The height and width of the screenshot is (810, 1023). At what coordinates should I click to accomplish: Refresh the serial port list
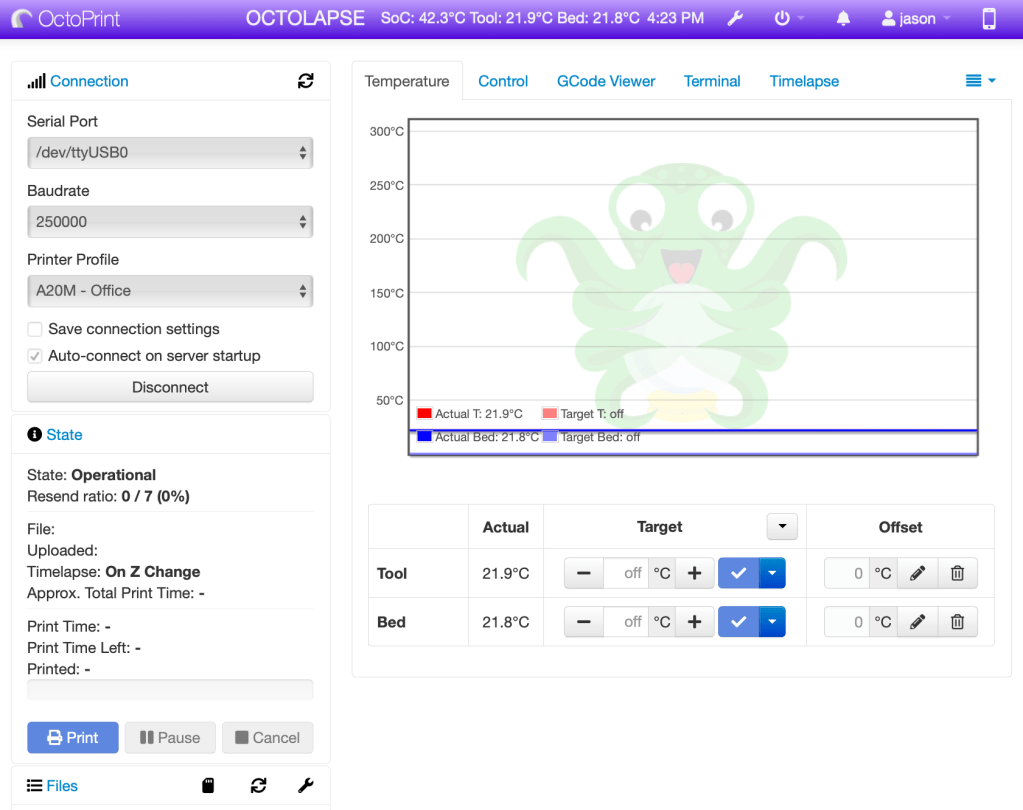tap(306, 81)
